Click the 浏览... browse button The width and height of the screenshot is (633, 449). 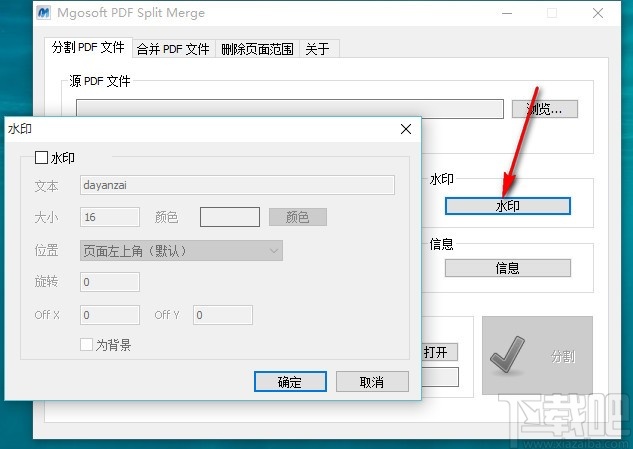[545, 109]
